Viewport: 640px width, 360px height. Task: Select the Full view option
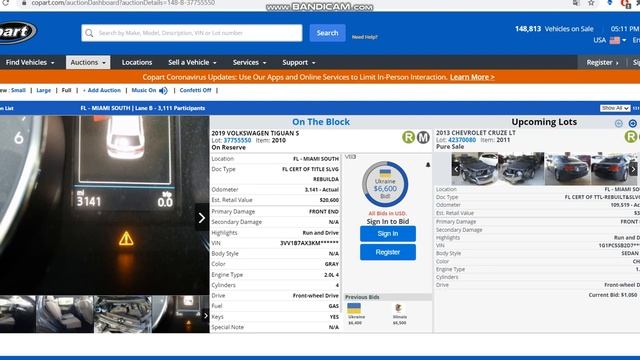click(x=66, y=90)
